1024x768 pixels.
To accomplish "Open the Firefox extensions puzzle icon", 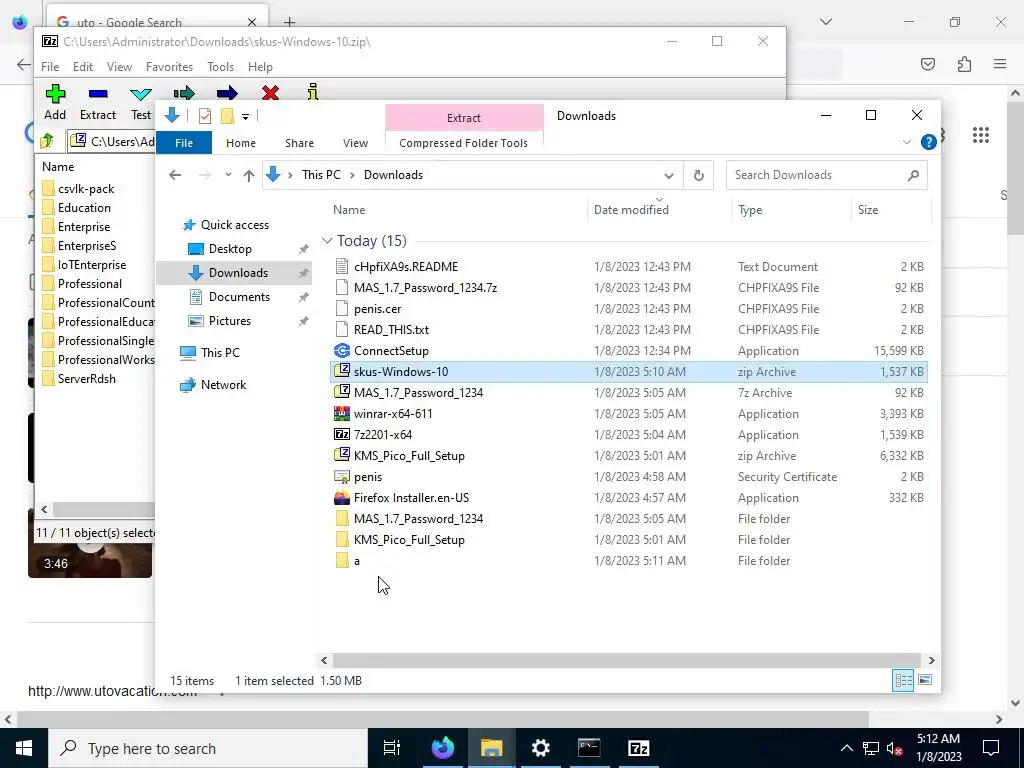I will coord(964,64).
